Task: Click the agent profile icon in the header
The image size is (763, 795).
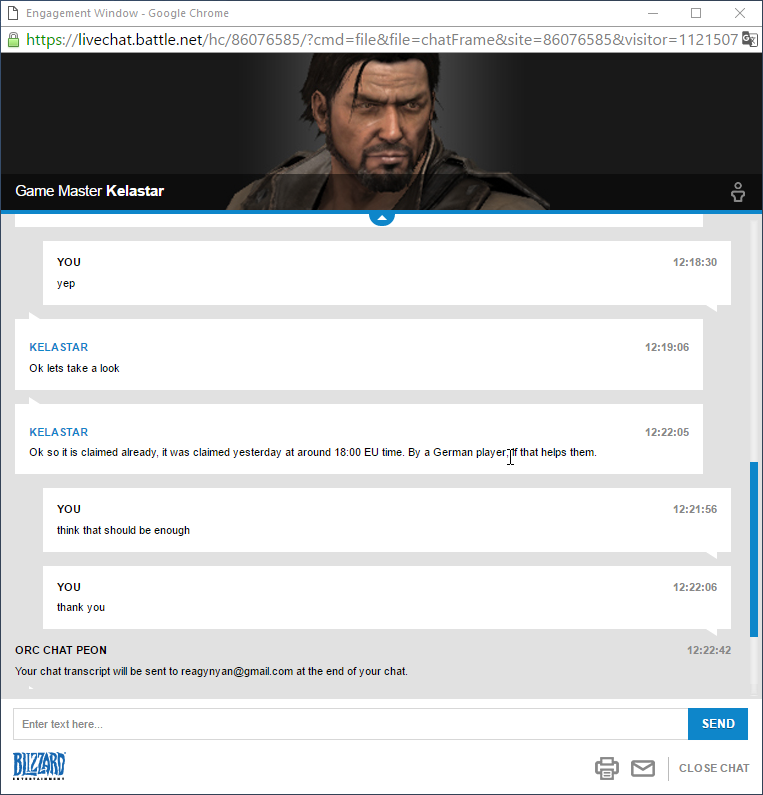Action: tap(738, 192)
